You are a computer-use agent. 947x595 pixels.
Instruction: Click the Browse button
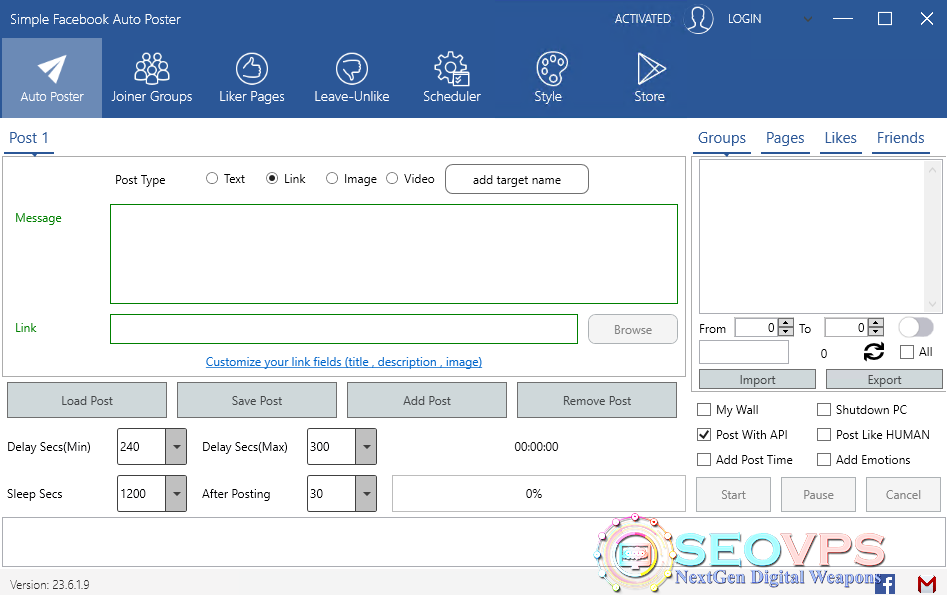coord(633,329)
